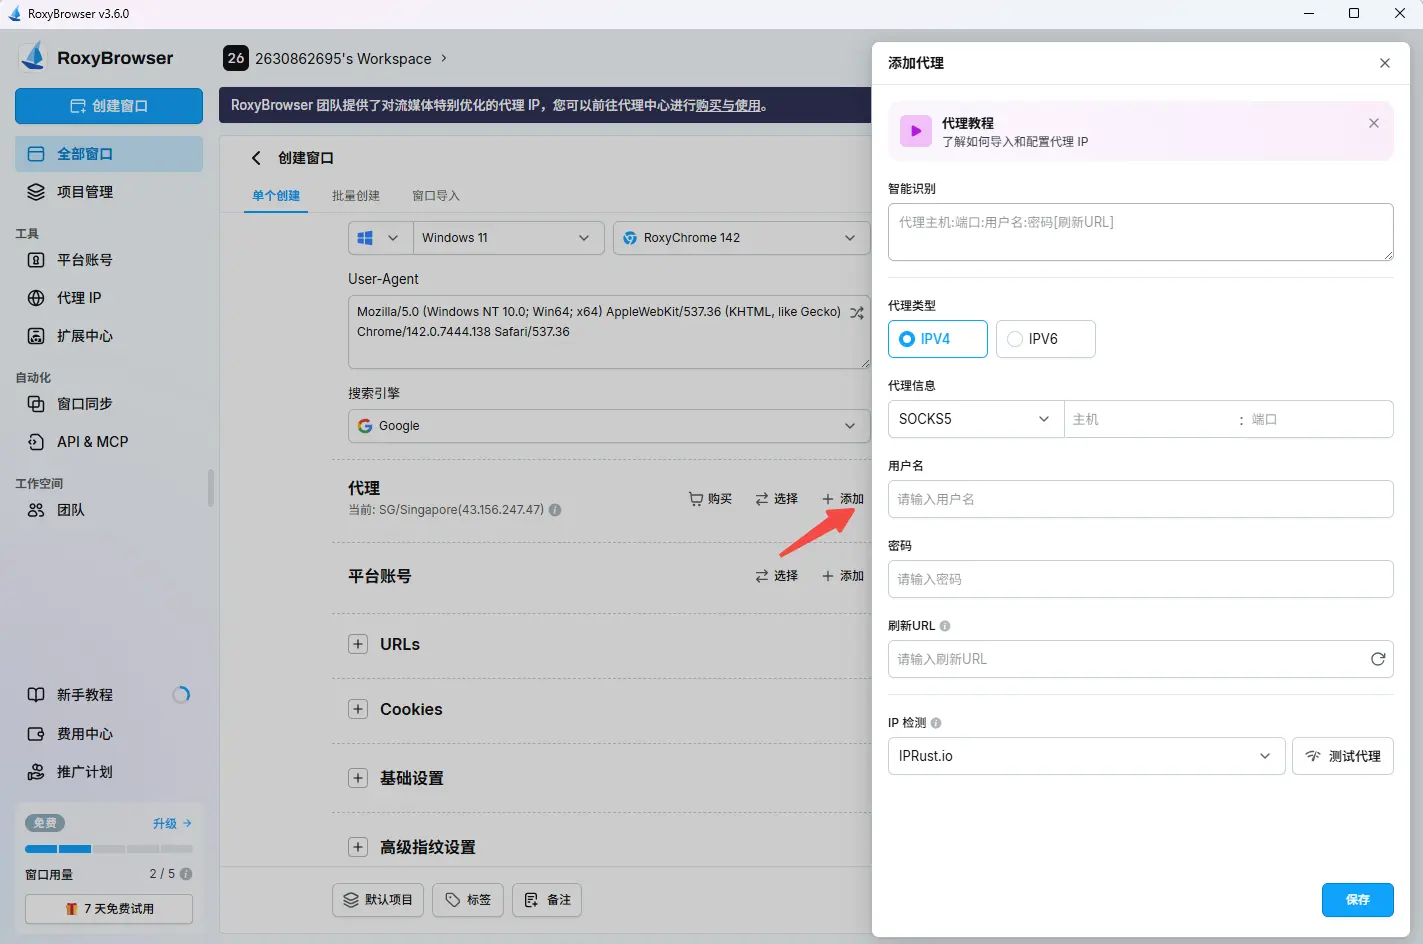The height and width of the screenshot is (944, 1423).
Task: Dismiss the 代理教程 banner
Action: point(1373,122)
